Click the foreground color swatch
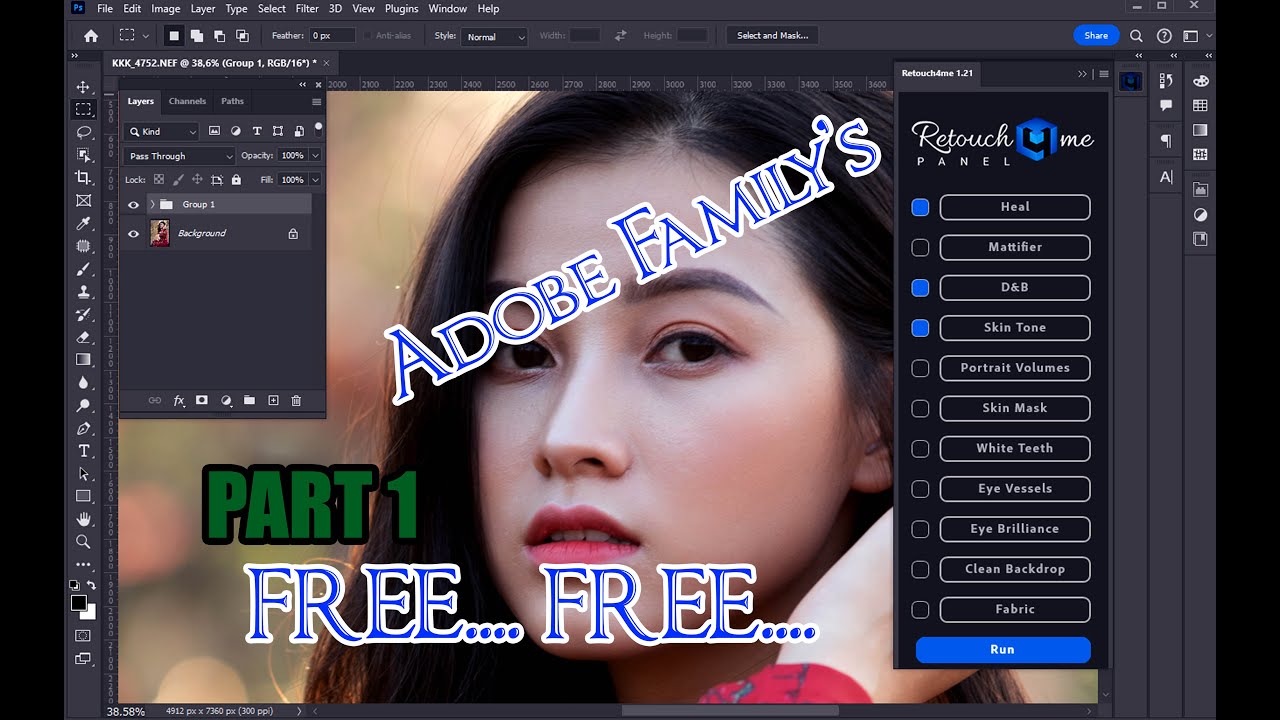 [78, 602]
